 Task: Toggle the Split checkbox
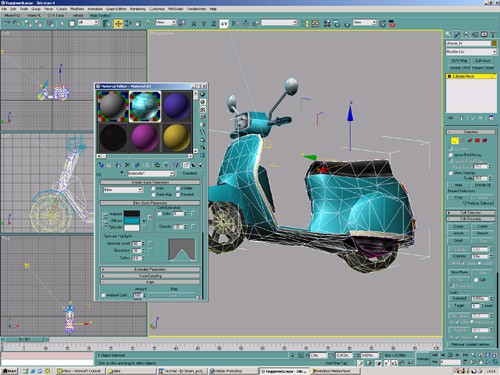[x=476, y=280]
